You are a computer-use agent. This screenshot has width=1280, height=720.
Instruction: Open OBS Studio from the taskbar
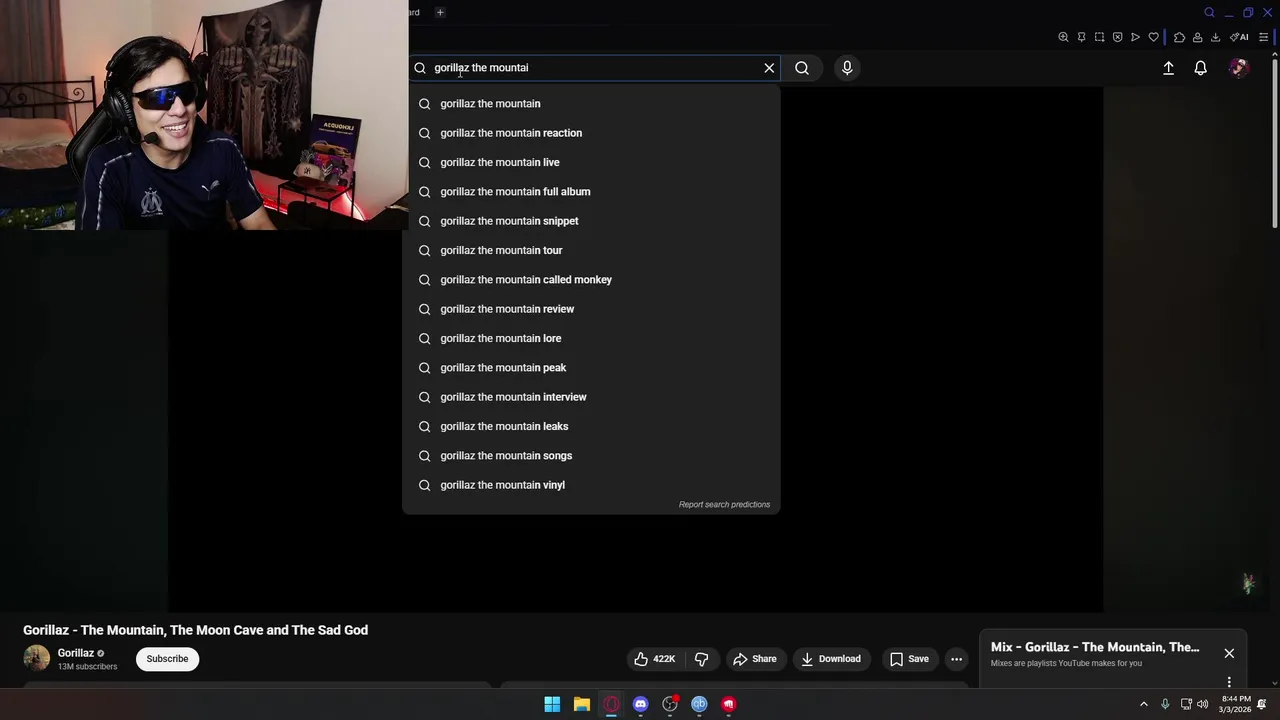click(670, 704)
